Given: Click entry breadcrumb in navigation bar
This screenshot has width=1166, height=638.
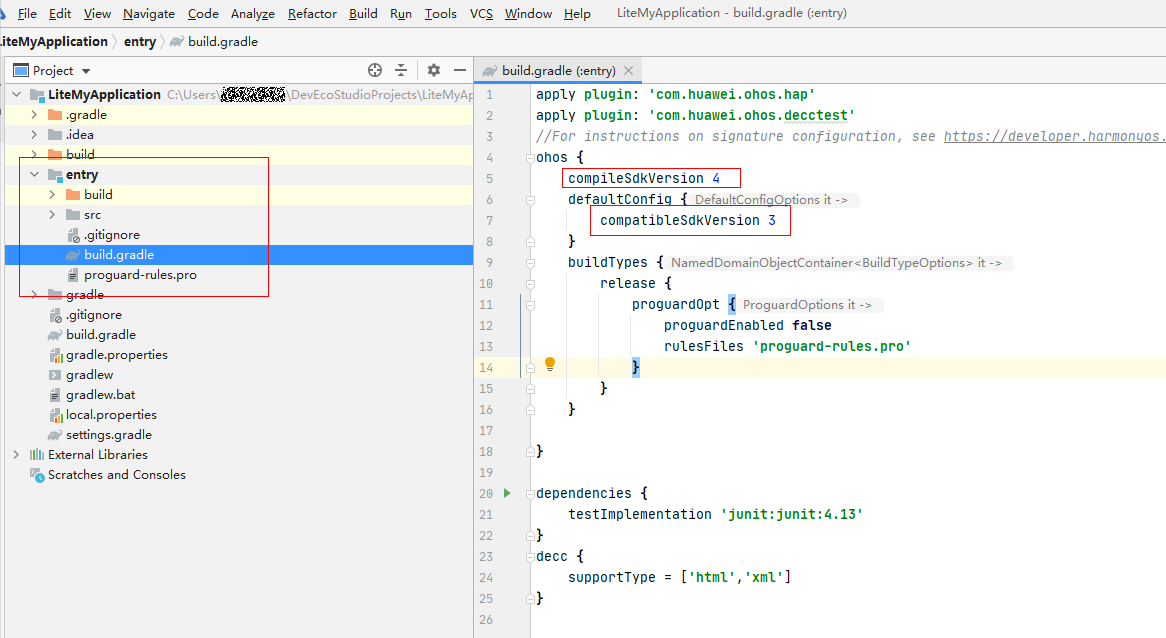Looking at the screenshot, I should point(140,42).
